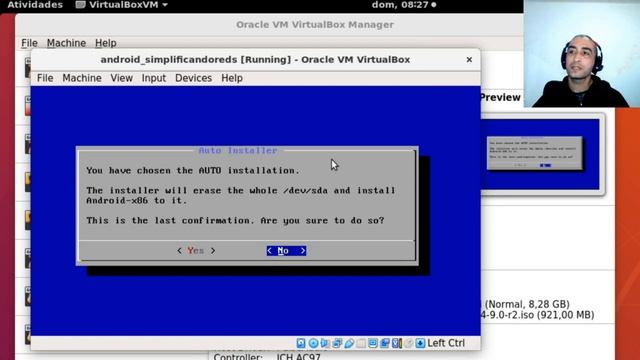The image size is (640, 360).
Task: Click the audio status icon
Action: click(324, 343)
